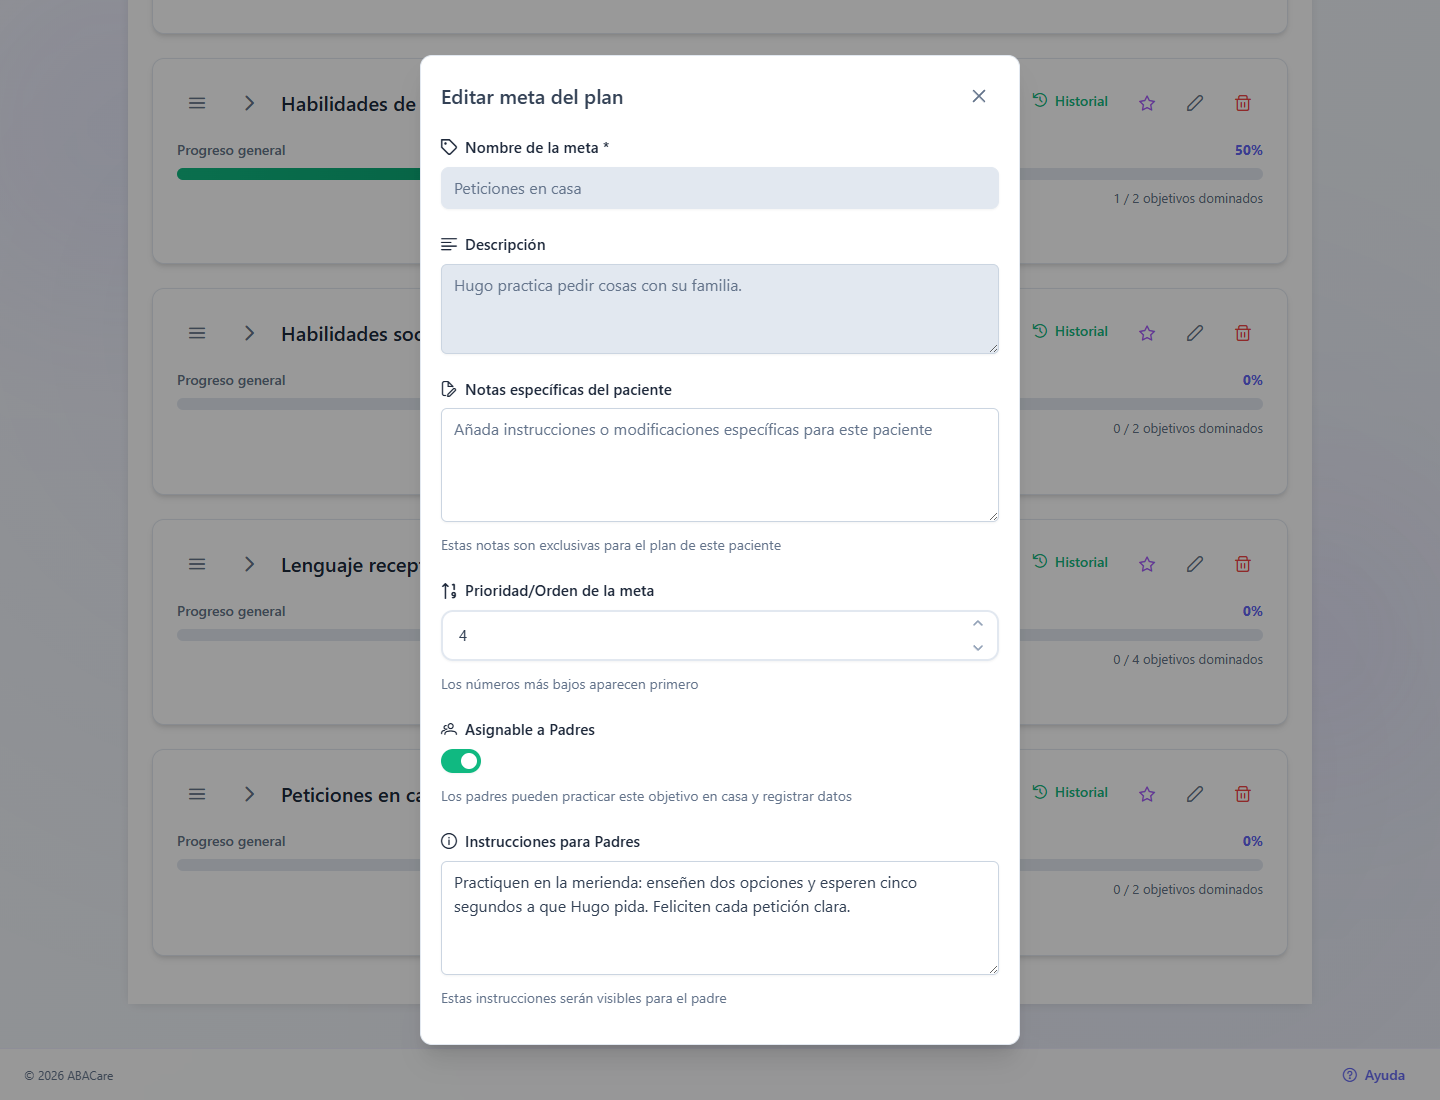The image size is (1440, 1100).
Task: Expand the Peticiones en ca goal chevron
Action: click(250, 794)
